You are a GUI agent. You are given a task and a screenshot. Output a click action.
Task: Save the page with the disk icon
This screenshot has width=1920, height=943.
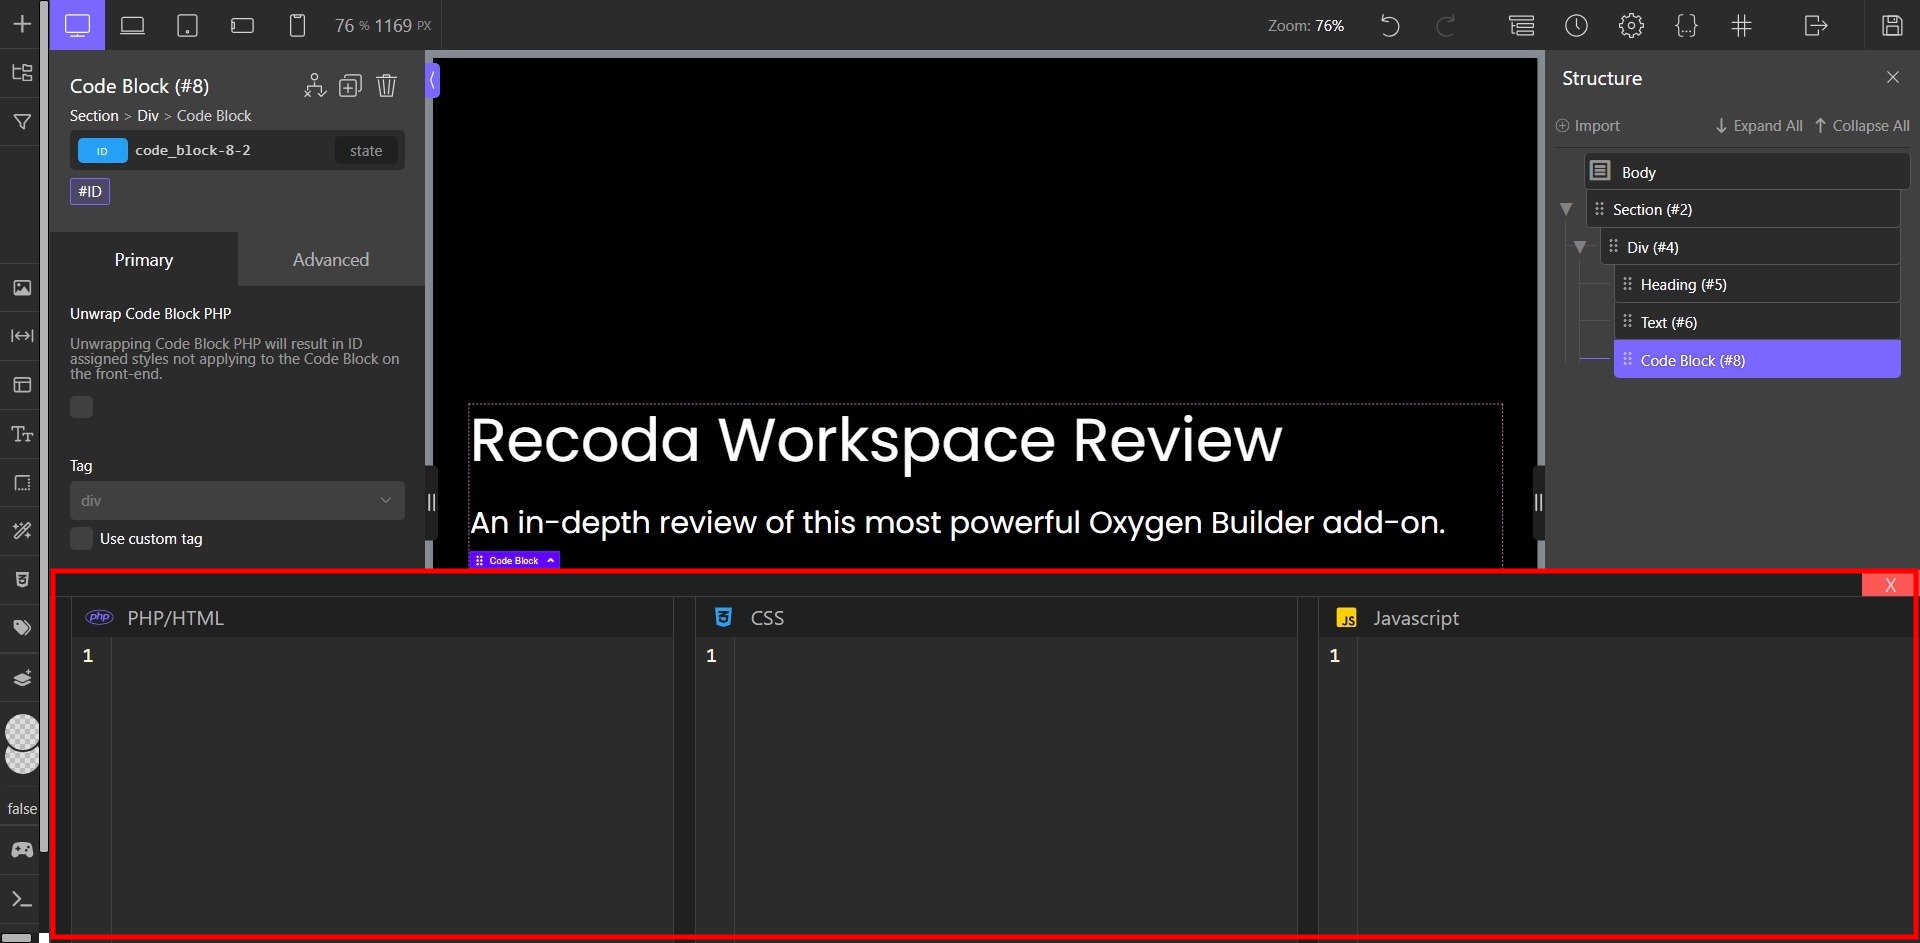click(x=1893, y=26)
